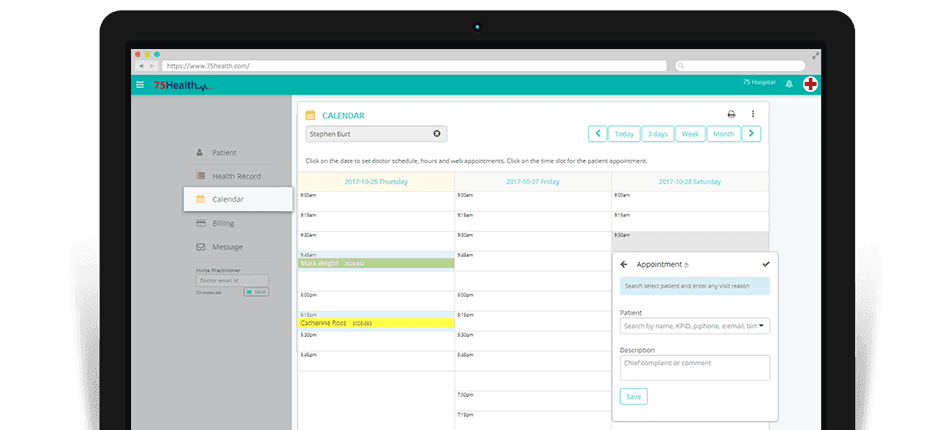The height and width of the screenshot is (430, 951).
Task: Select Friday 9:15am time slot
Action: tap(533, 221)
